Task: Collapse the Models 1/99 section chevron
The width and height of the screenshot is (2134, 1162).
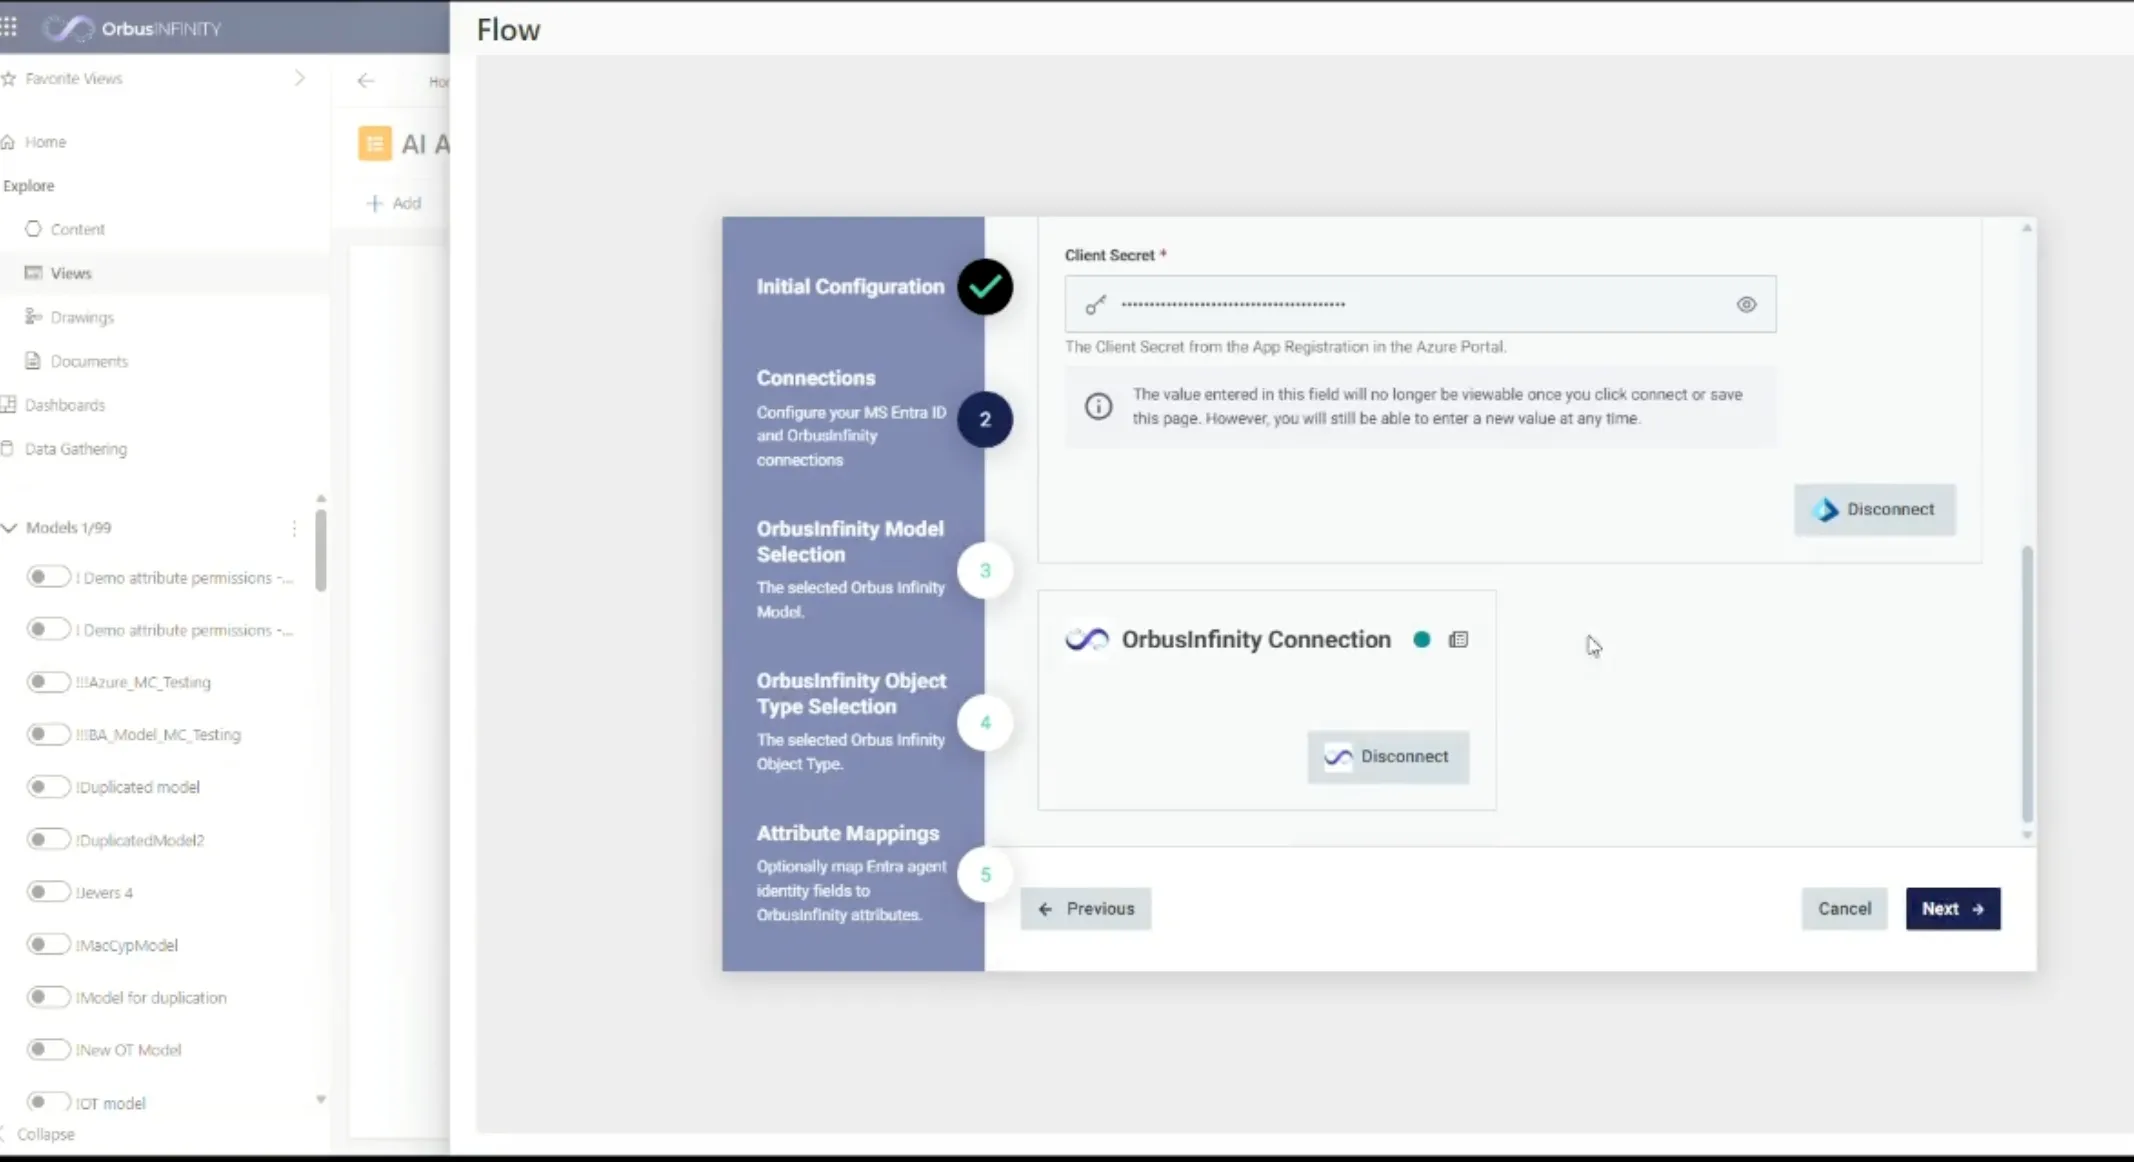Action: pyautogui.click(x=10, y=528)
